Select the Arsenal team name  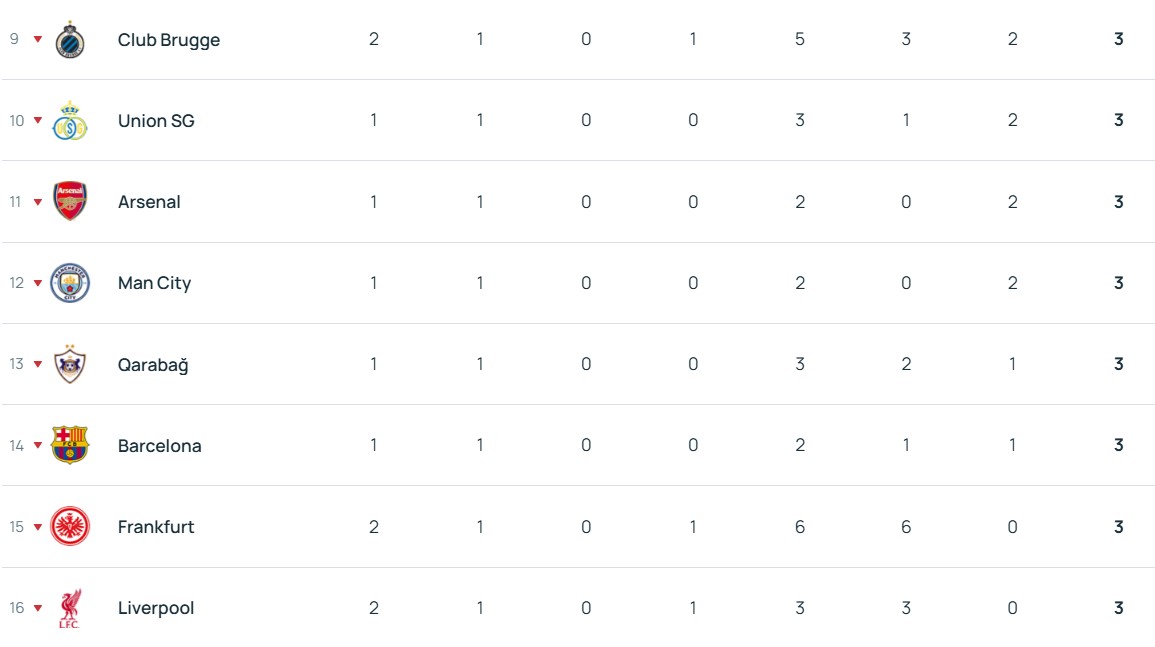tap(149, 202)
